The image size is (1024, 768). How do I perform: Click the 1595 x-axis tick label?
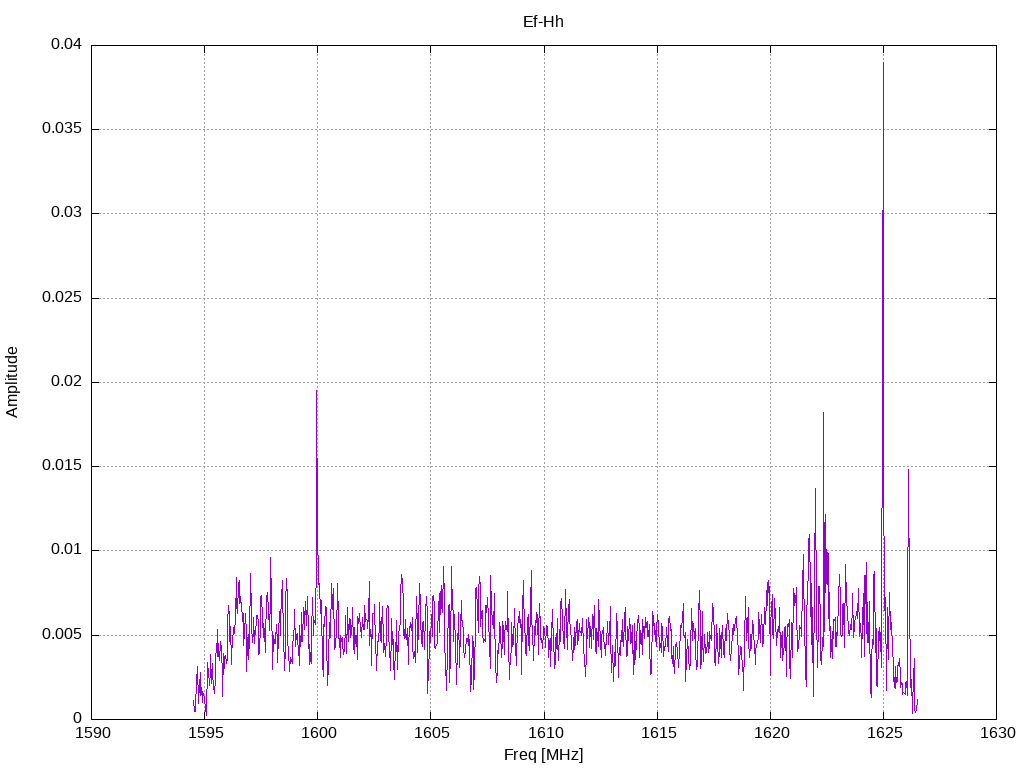click(206, 733)
